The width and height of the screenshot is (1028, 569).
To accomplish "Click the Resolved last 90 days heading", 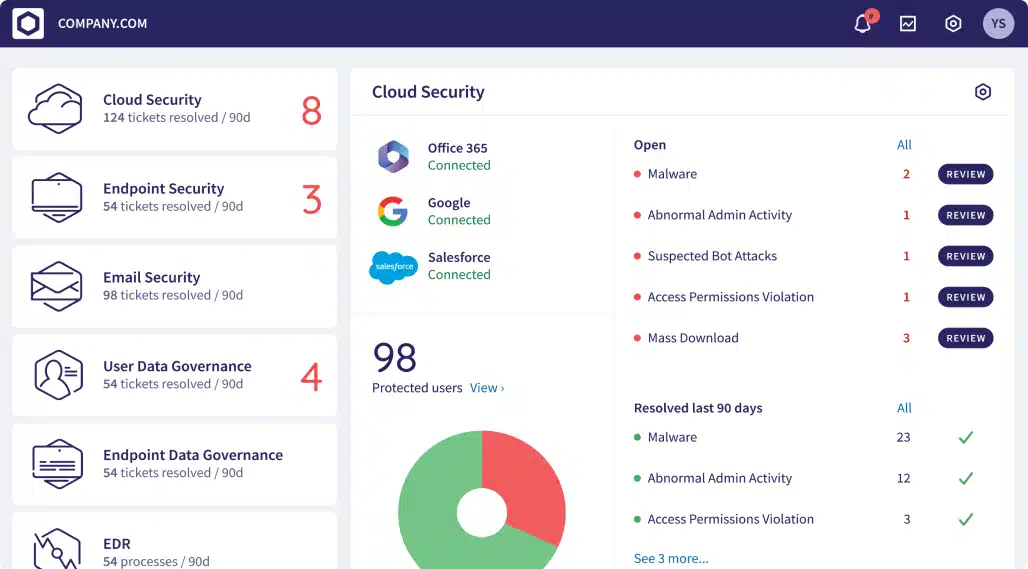I will 698,408.
